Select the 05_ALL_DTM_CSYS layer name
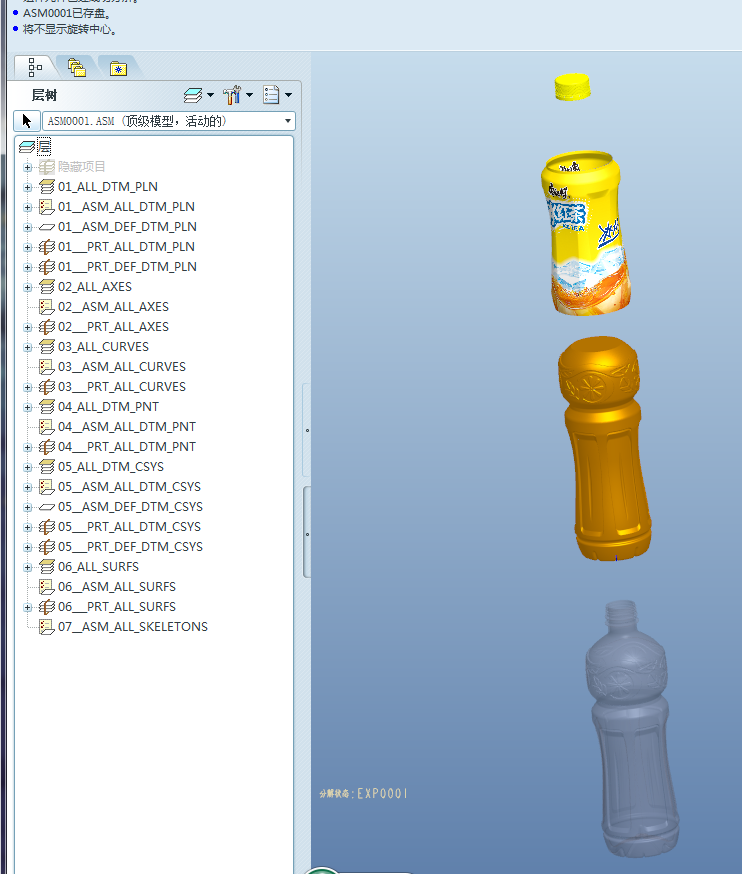This screenshot has width=742, height=874. (x=111, y=467)
